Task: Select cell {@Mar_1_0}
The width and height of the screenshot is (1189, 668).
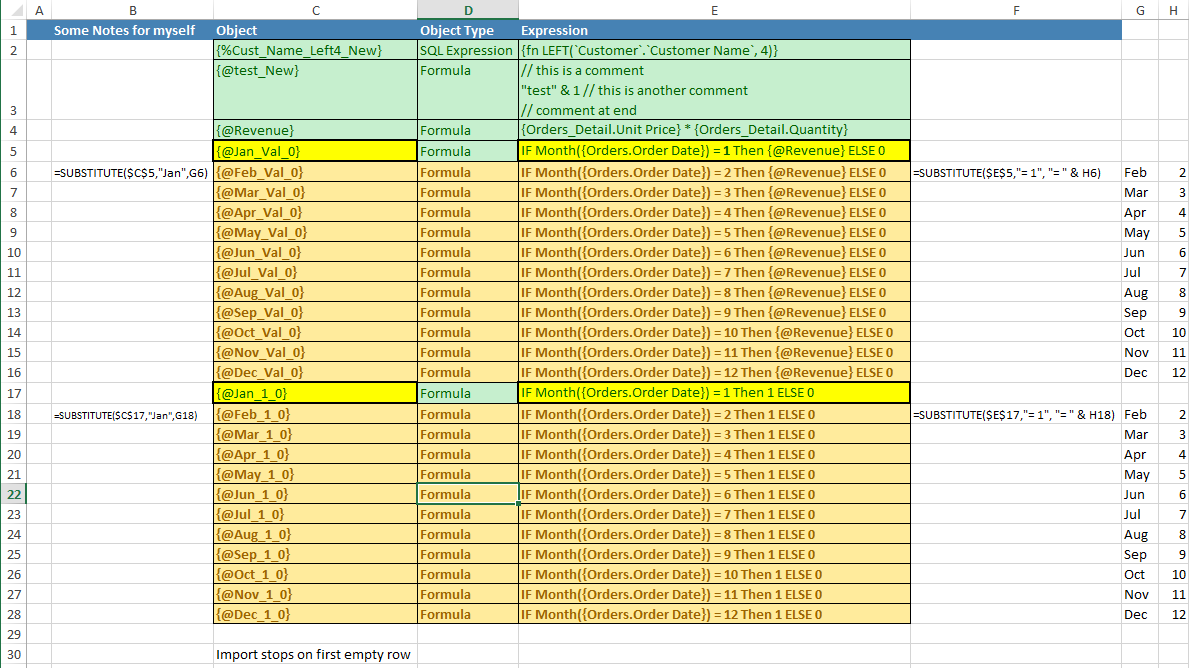Action: click(x=315, y=434)
